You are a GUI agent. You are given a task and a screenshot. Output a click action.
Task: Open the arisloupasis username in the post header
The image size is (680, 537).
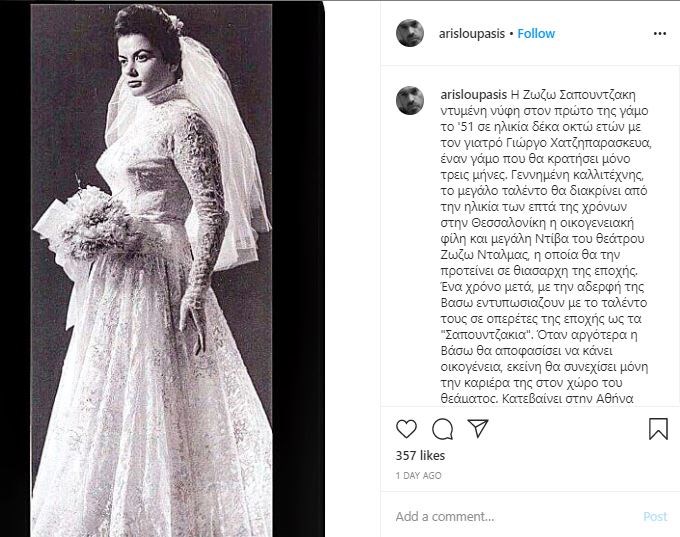[472, 33]
